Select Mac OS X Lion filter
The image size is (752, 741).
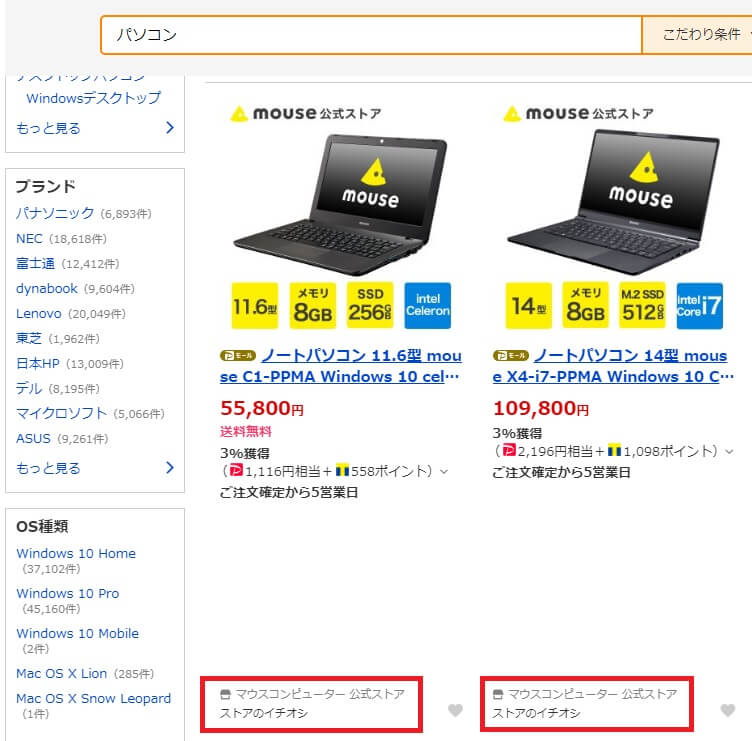(61, 673)
